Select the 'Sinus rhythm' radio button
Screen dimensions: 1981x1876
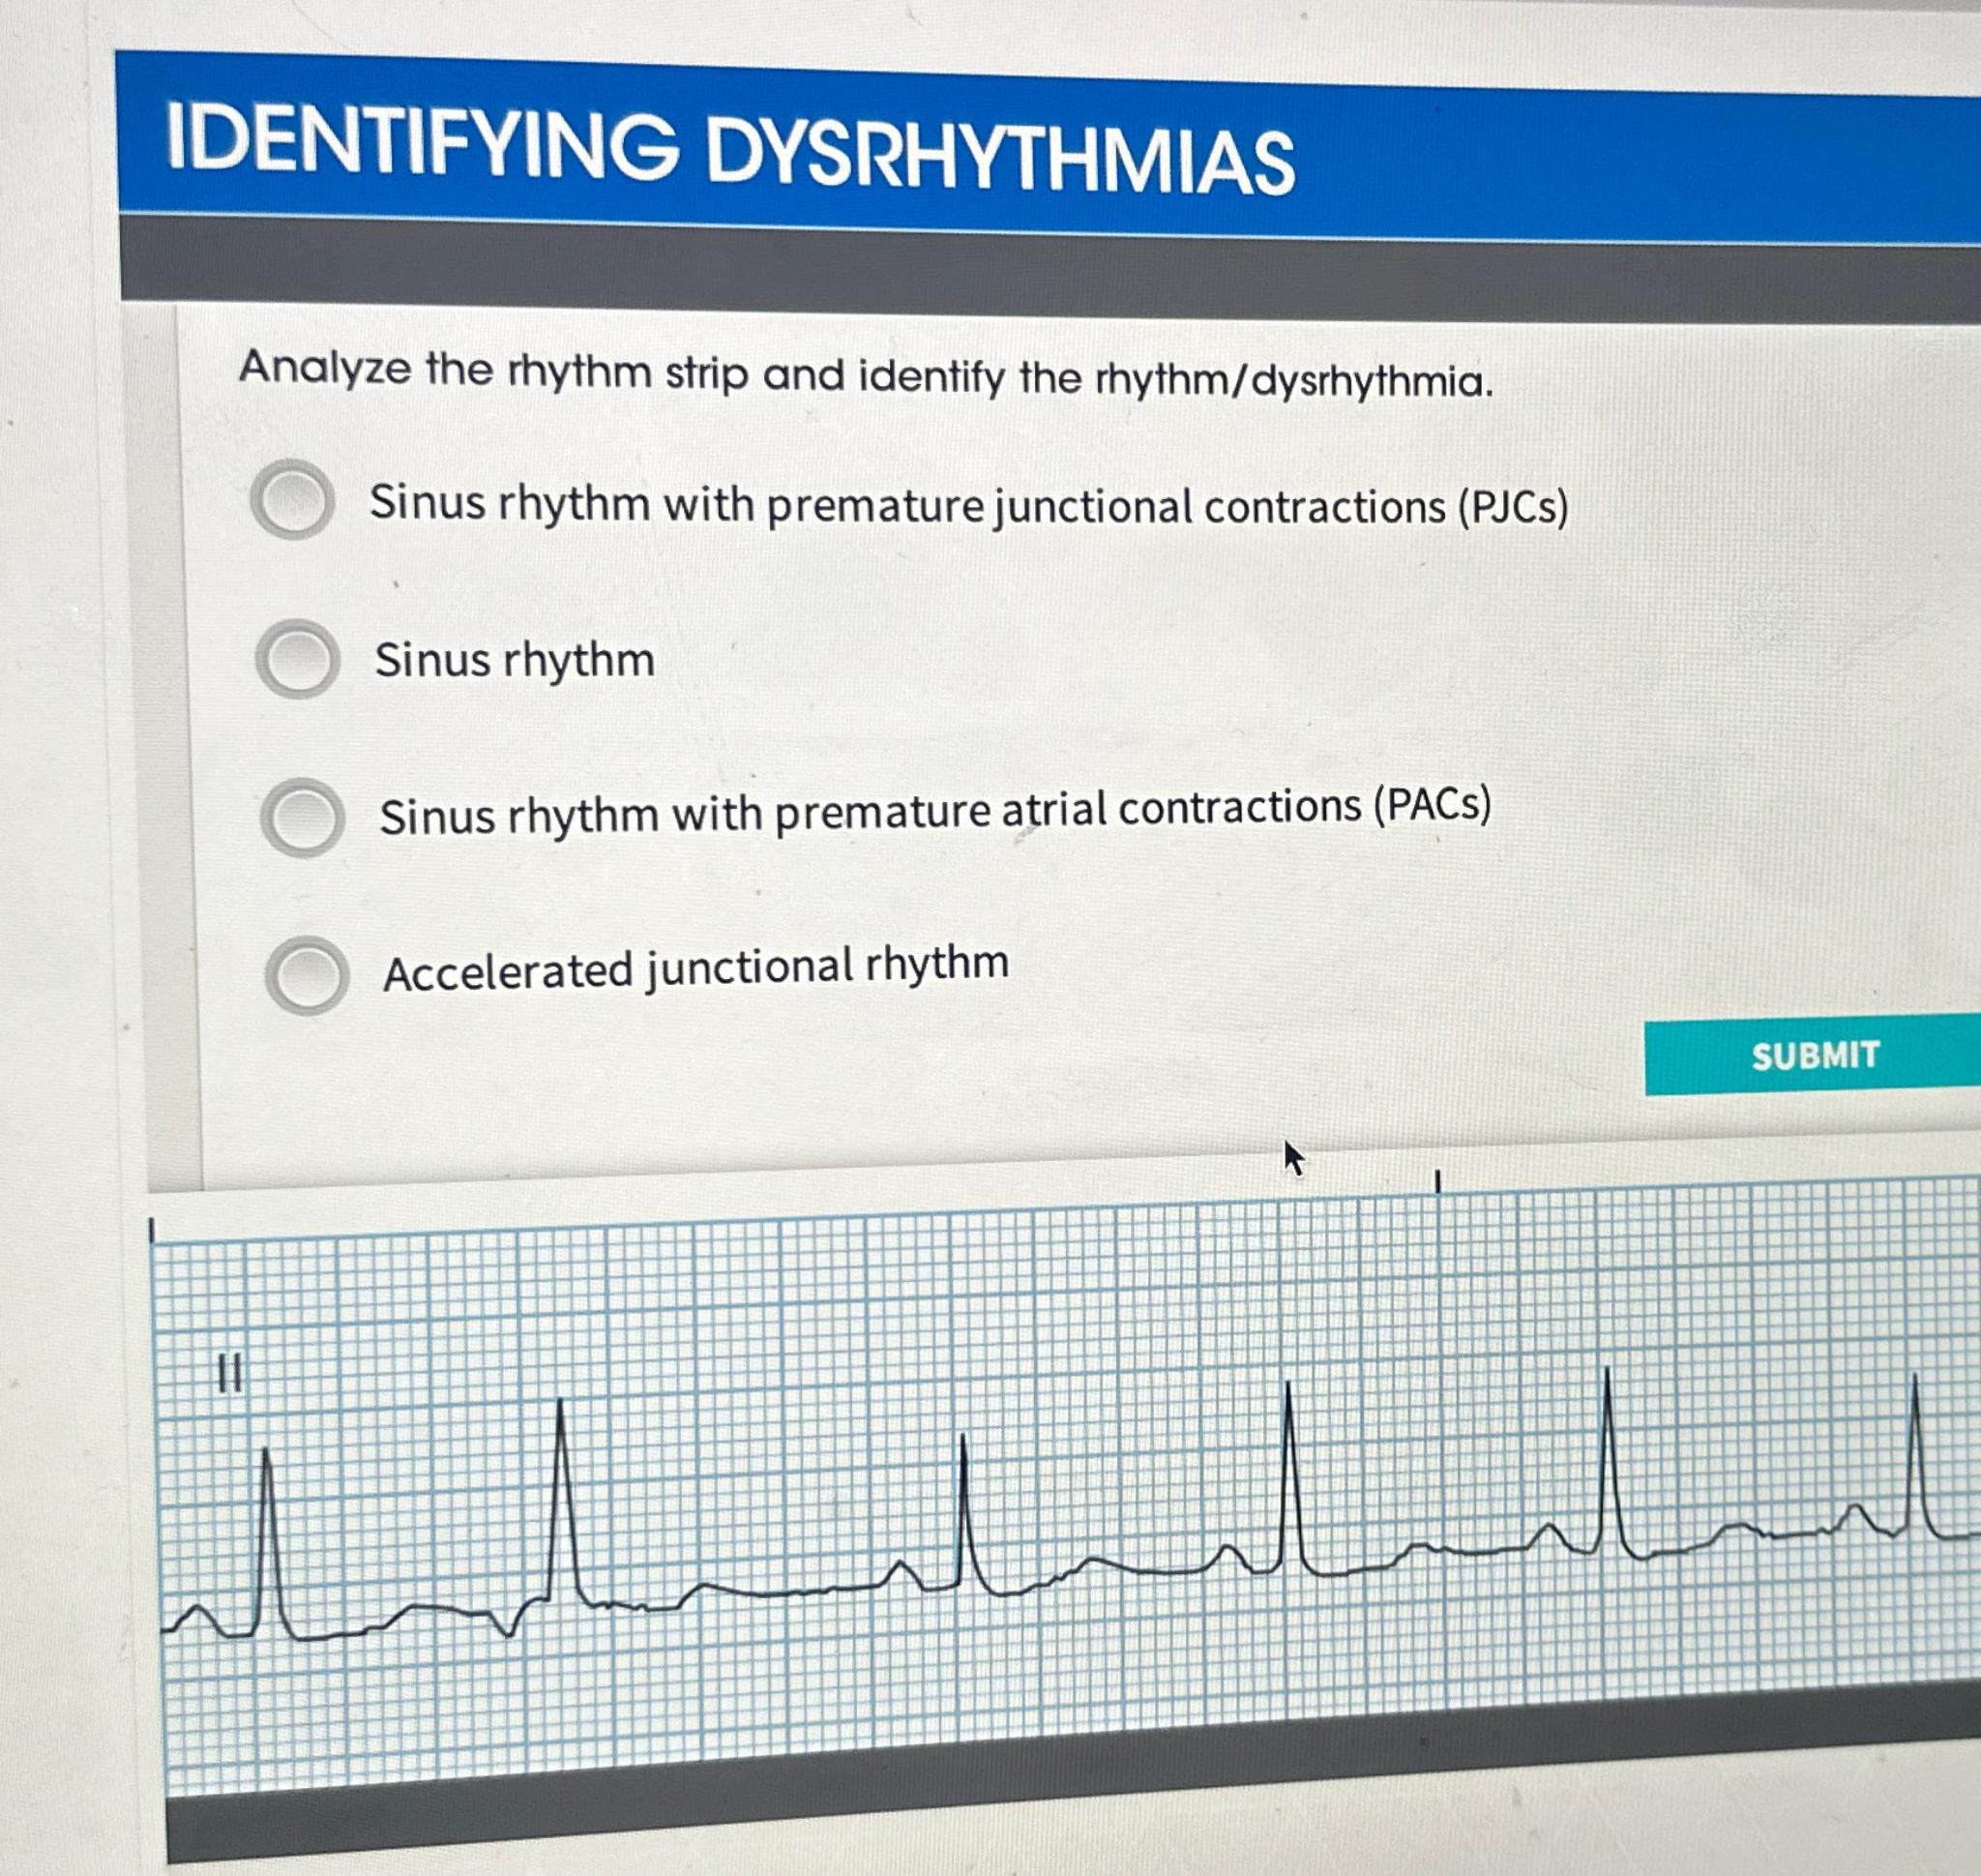click(x=299, y=659)
